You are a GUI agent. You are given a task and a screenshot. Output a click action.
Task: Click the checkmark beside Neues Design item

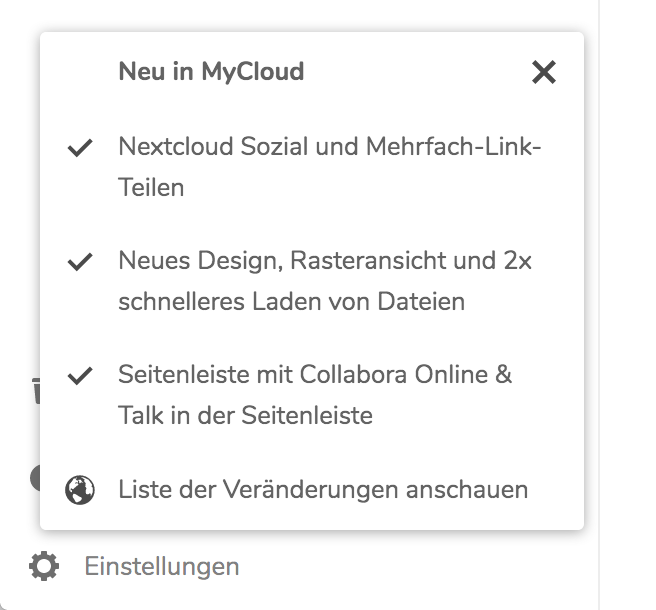(79, 262)
